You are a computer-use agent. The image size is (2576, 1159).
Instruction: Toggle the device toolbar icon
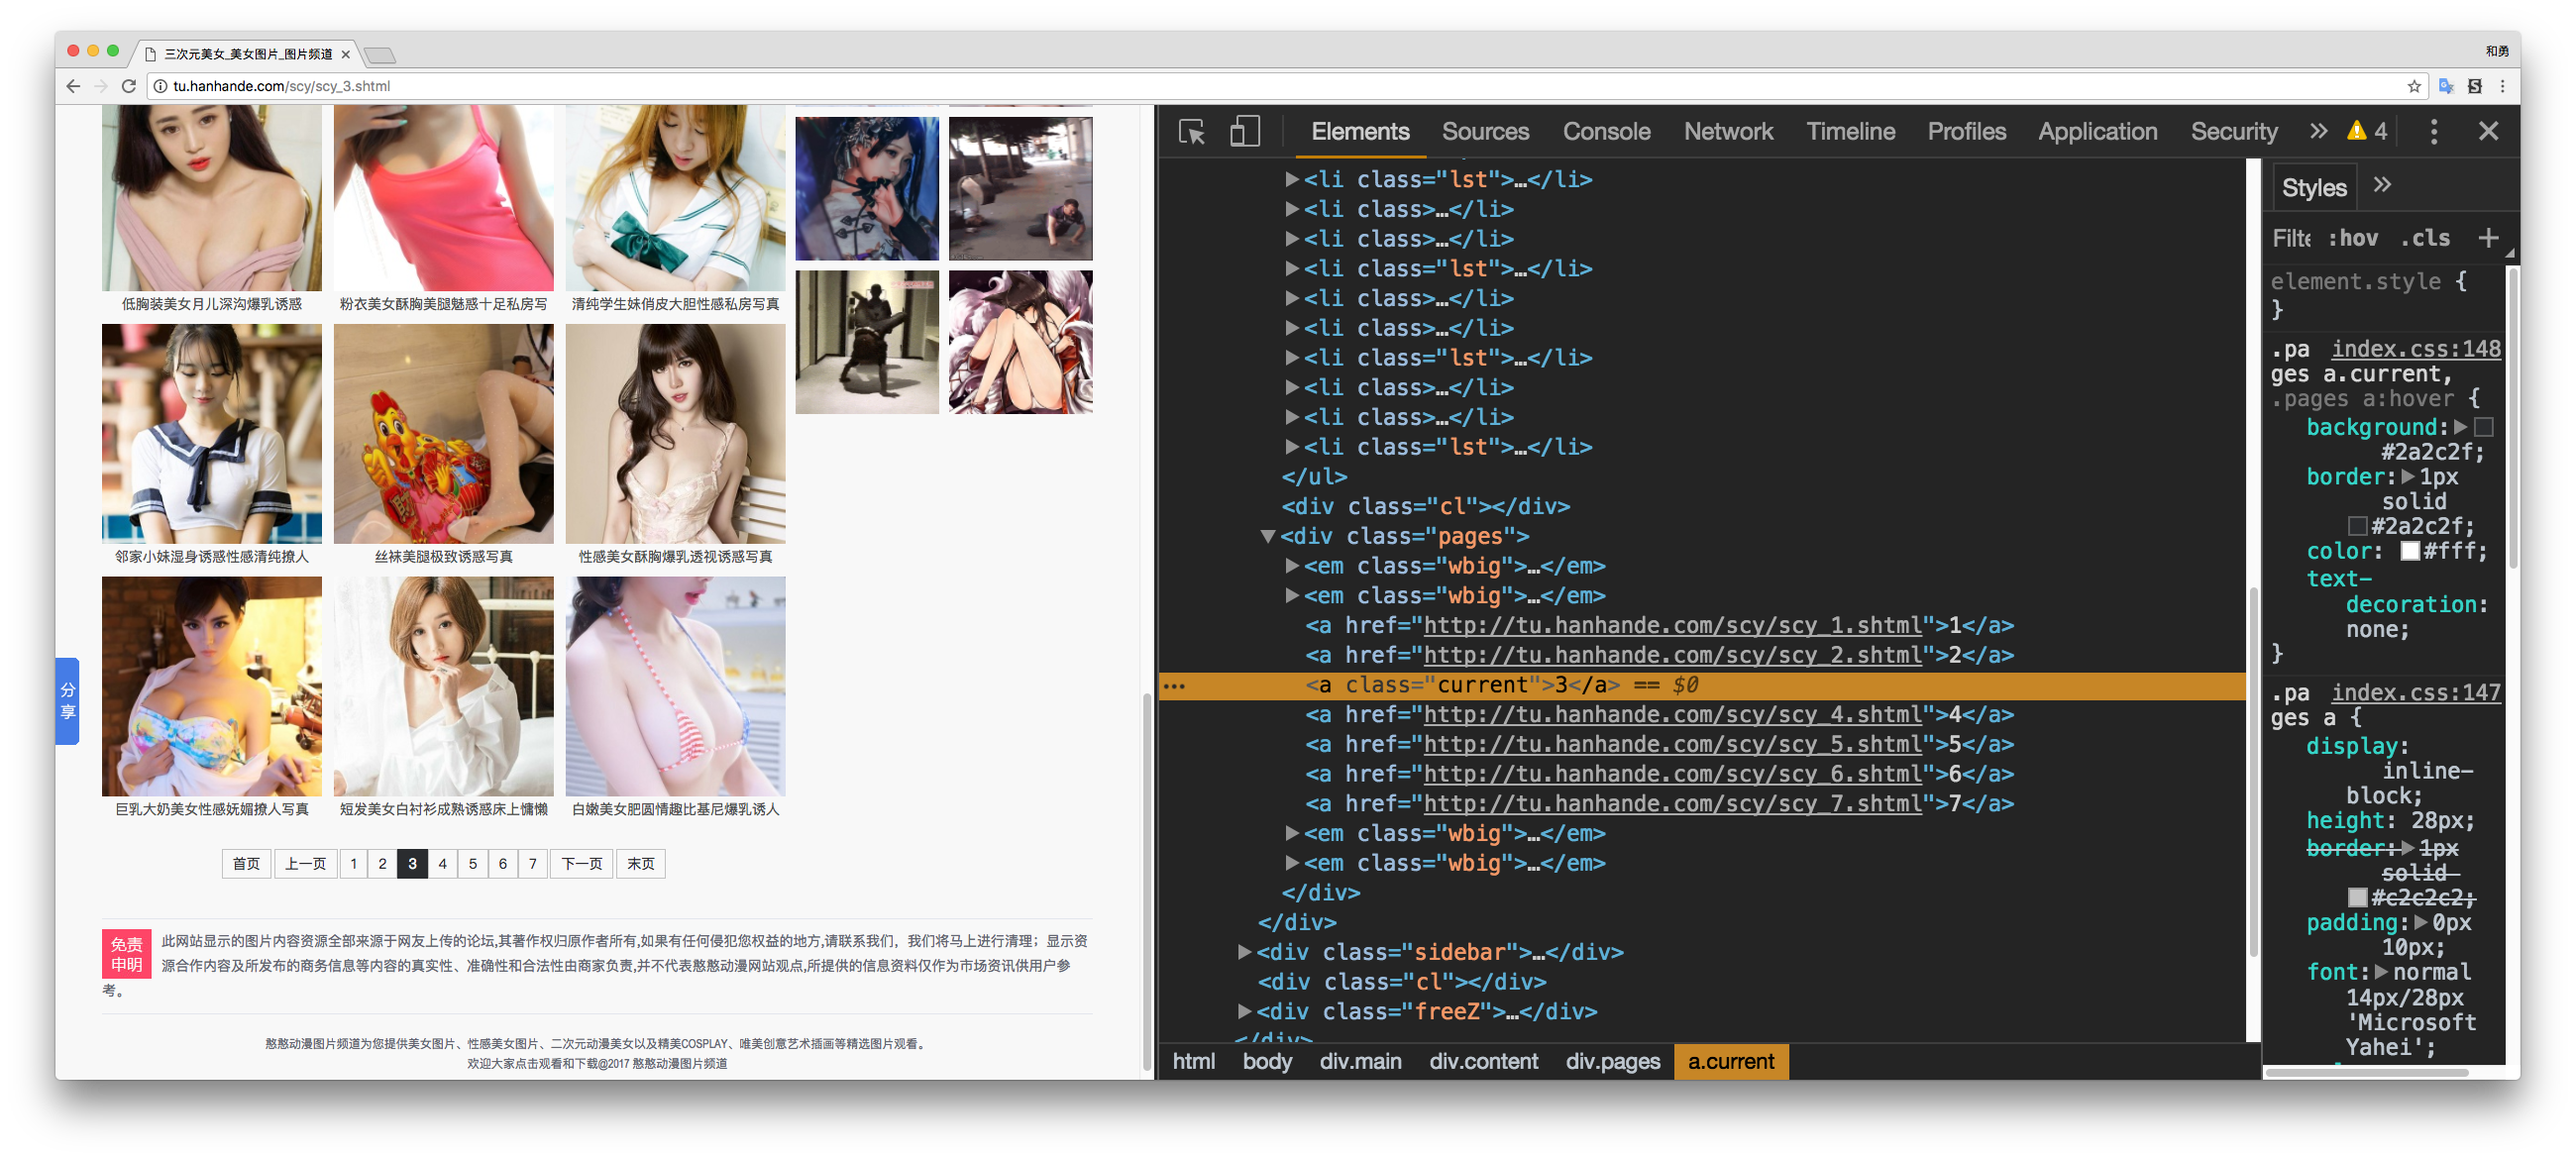pyautogui.click(x=1244, y=131)
